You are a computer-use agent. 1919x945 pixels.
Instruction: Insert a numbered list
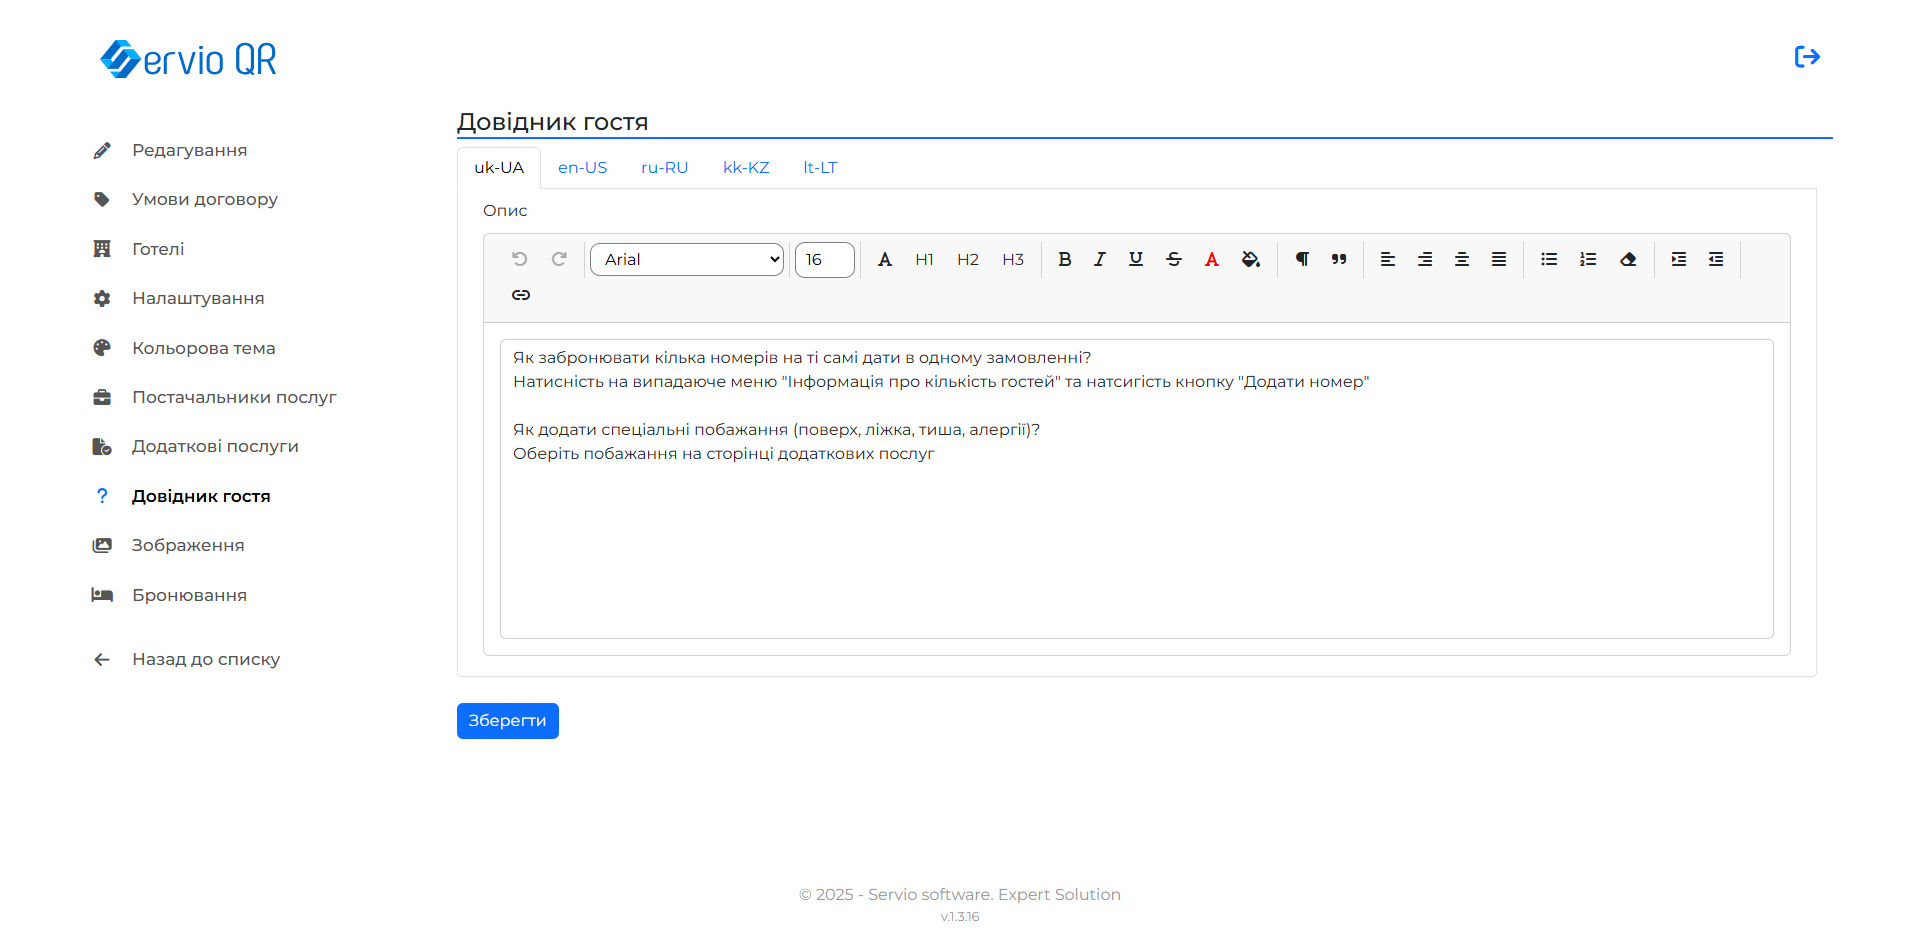click(x=1587, y=259)
